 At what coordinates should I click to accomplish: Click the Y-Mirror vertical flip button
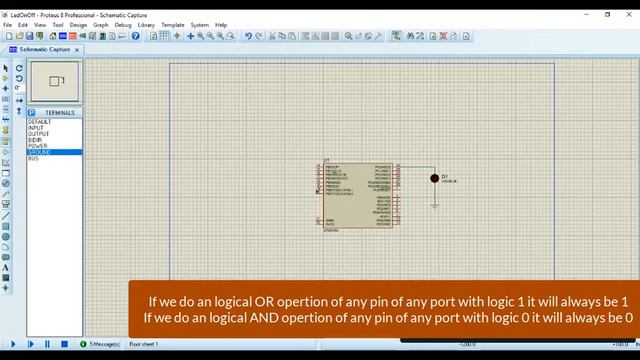(19, 111)
